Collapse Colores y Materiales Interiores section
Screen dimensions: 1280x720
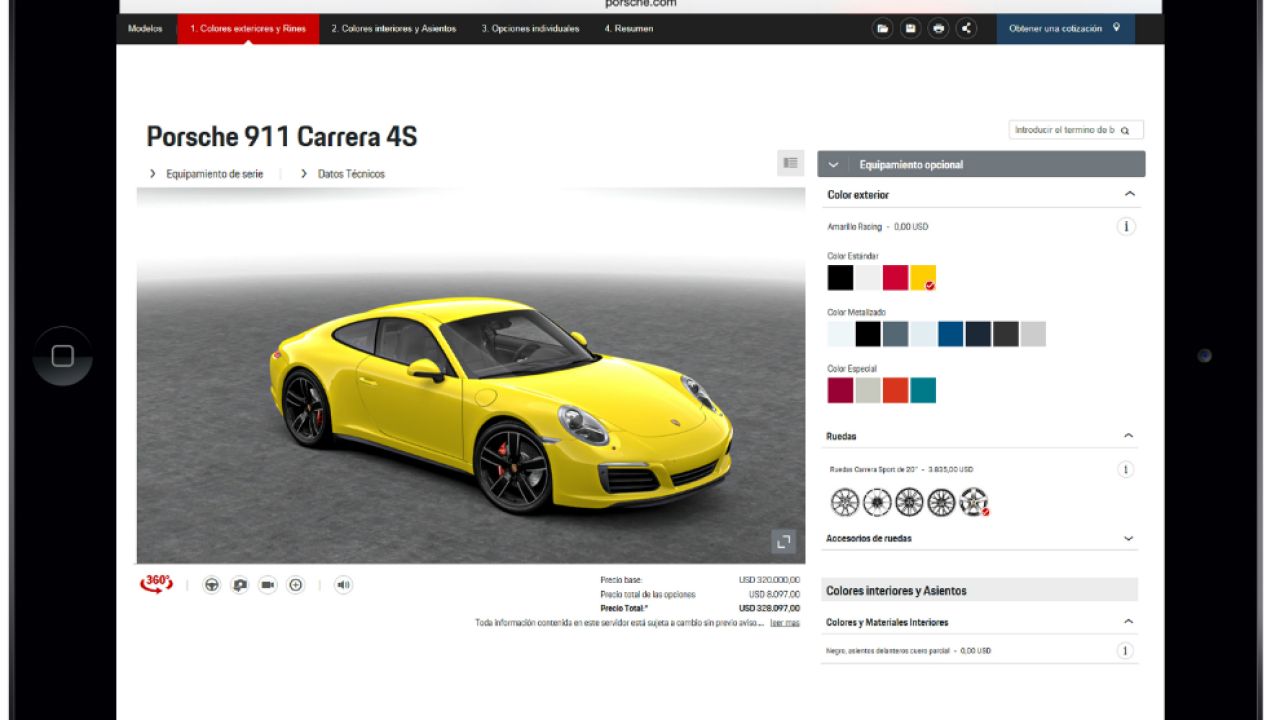[1128, 622]
